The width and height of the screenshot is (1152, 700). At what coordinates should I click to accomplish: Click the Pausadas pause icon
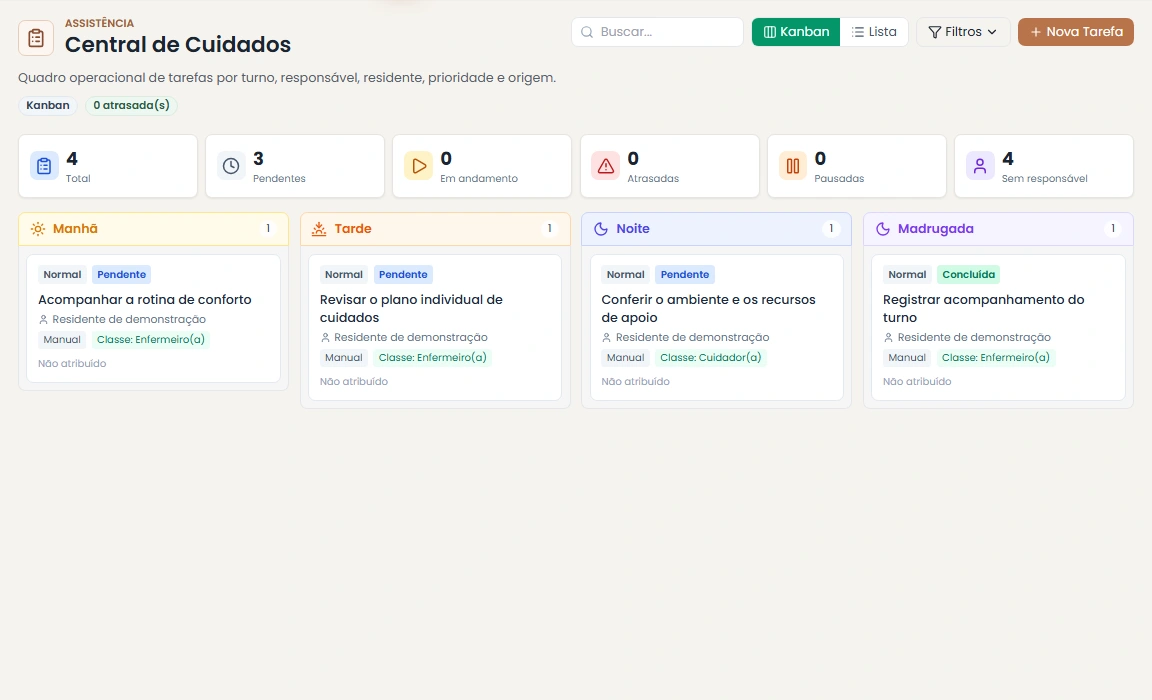(793, 166)
